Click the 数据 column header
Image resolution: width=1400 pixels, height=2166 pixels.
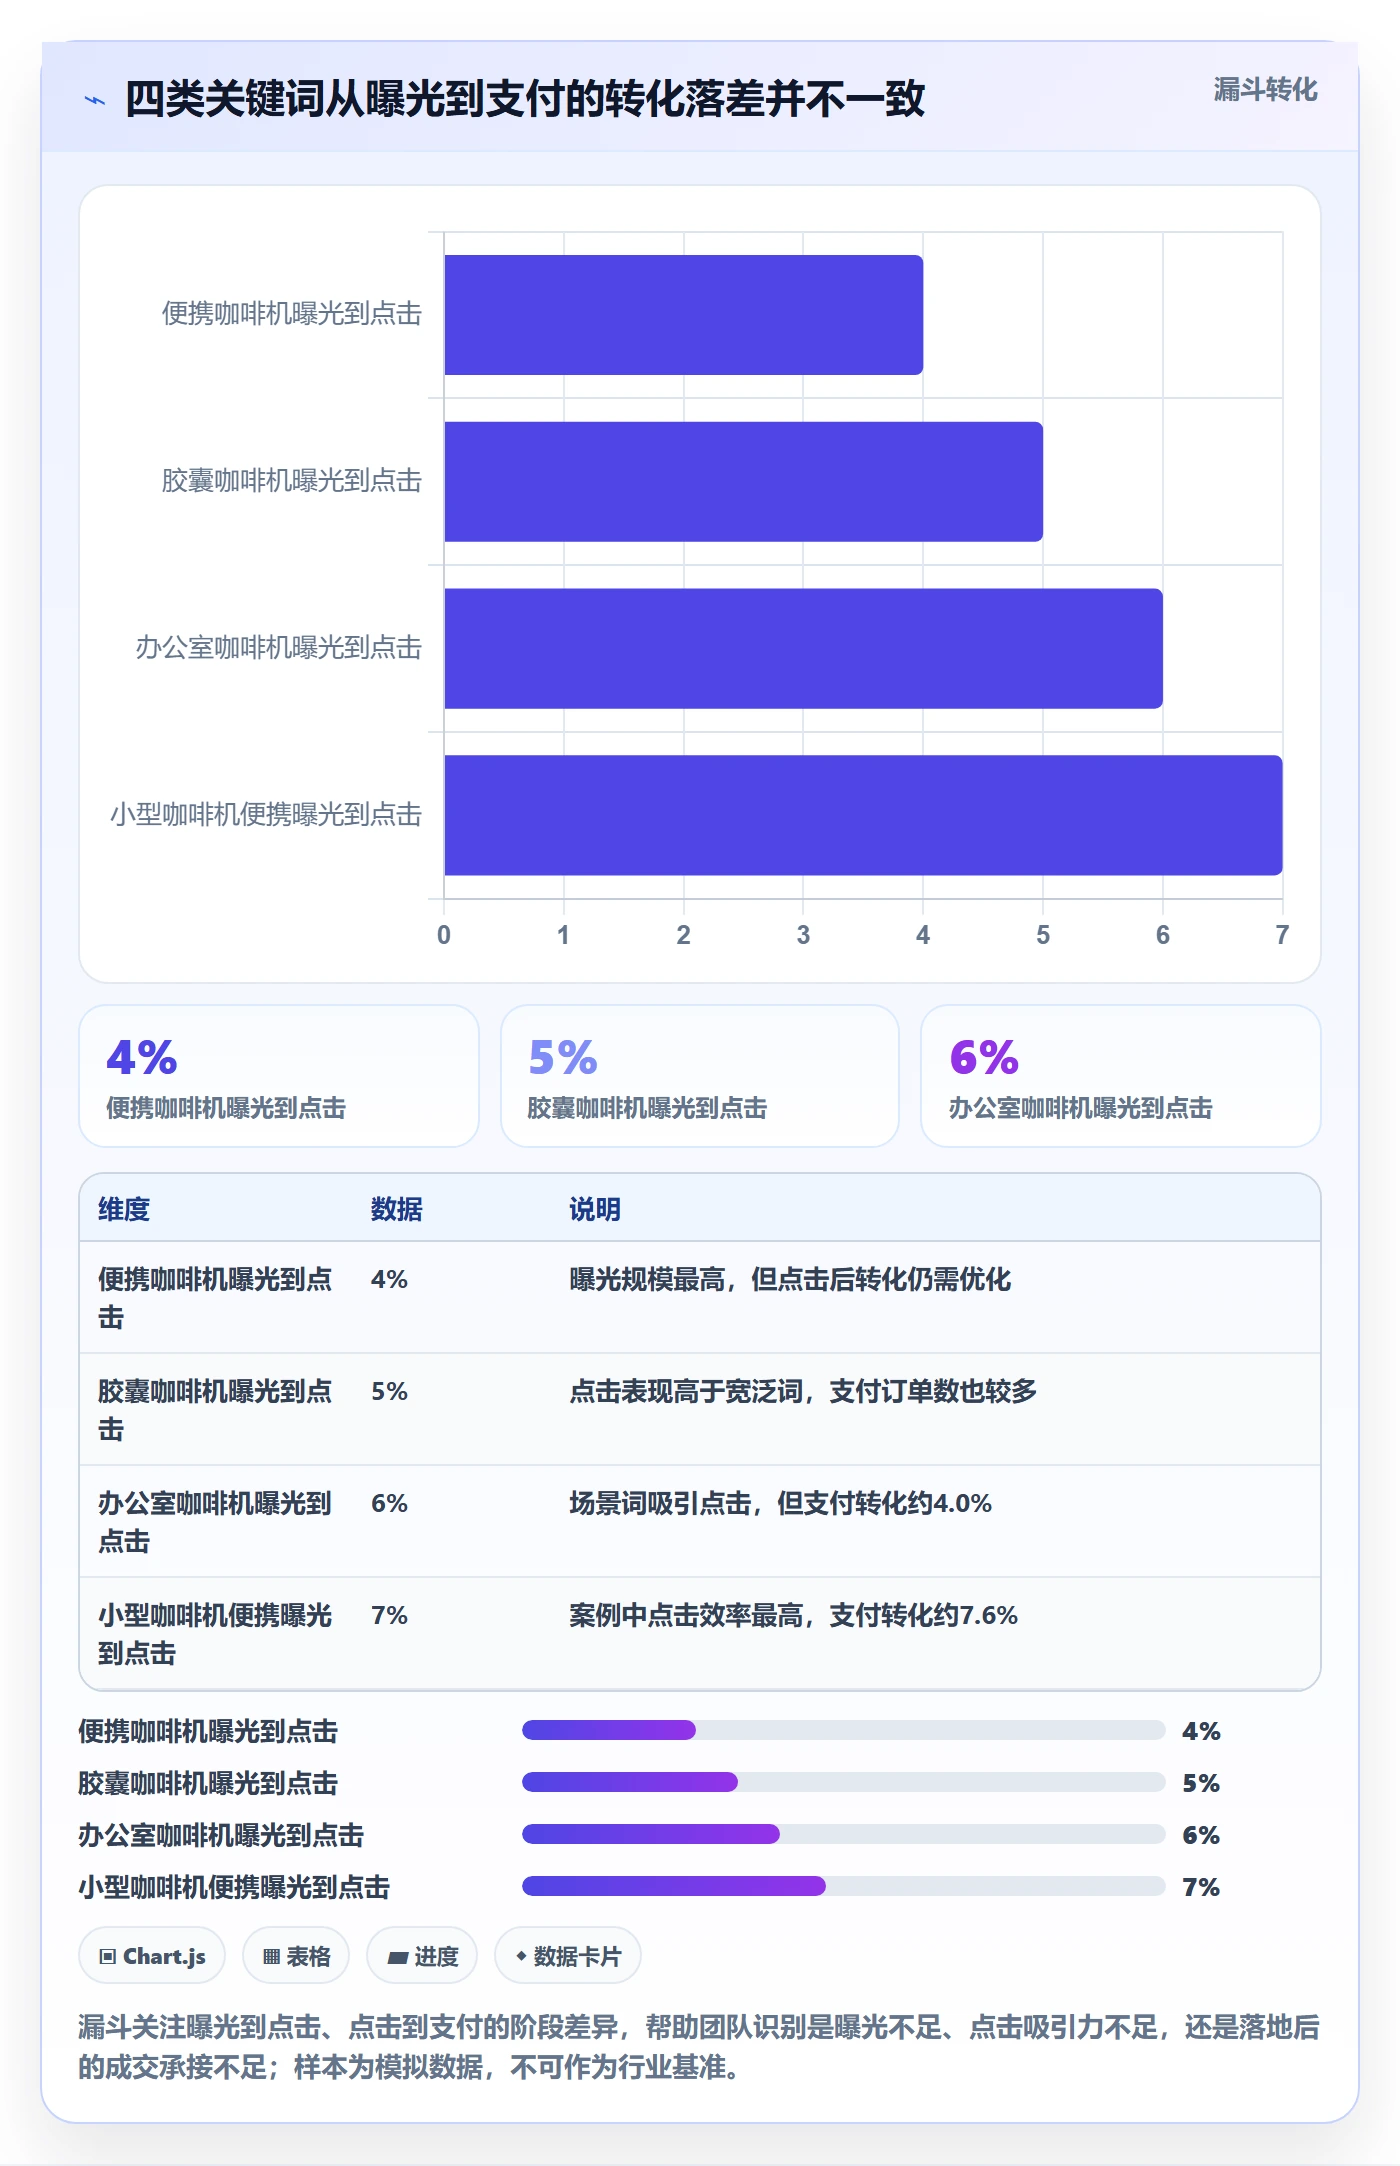(397, 1209)
